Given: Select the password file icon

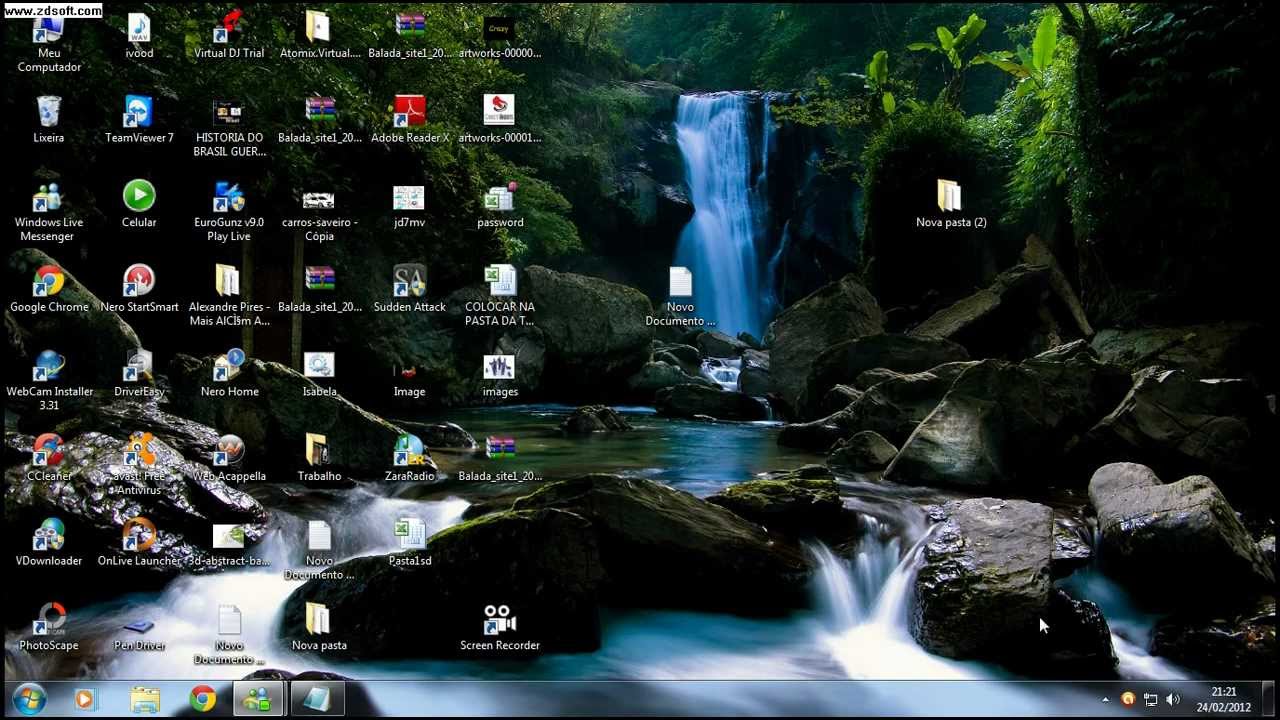Looking at the screenshot, I should (x=499, y=204).
